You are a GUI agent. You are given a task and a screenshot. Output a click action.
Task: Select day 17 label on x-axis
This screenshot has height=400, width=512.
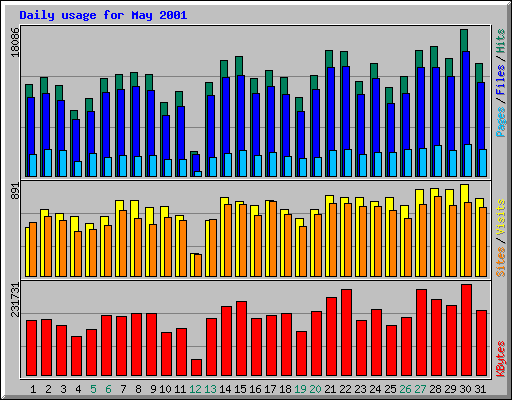point(270,389)
